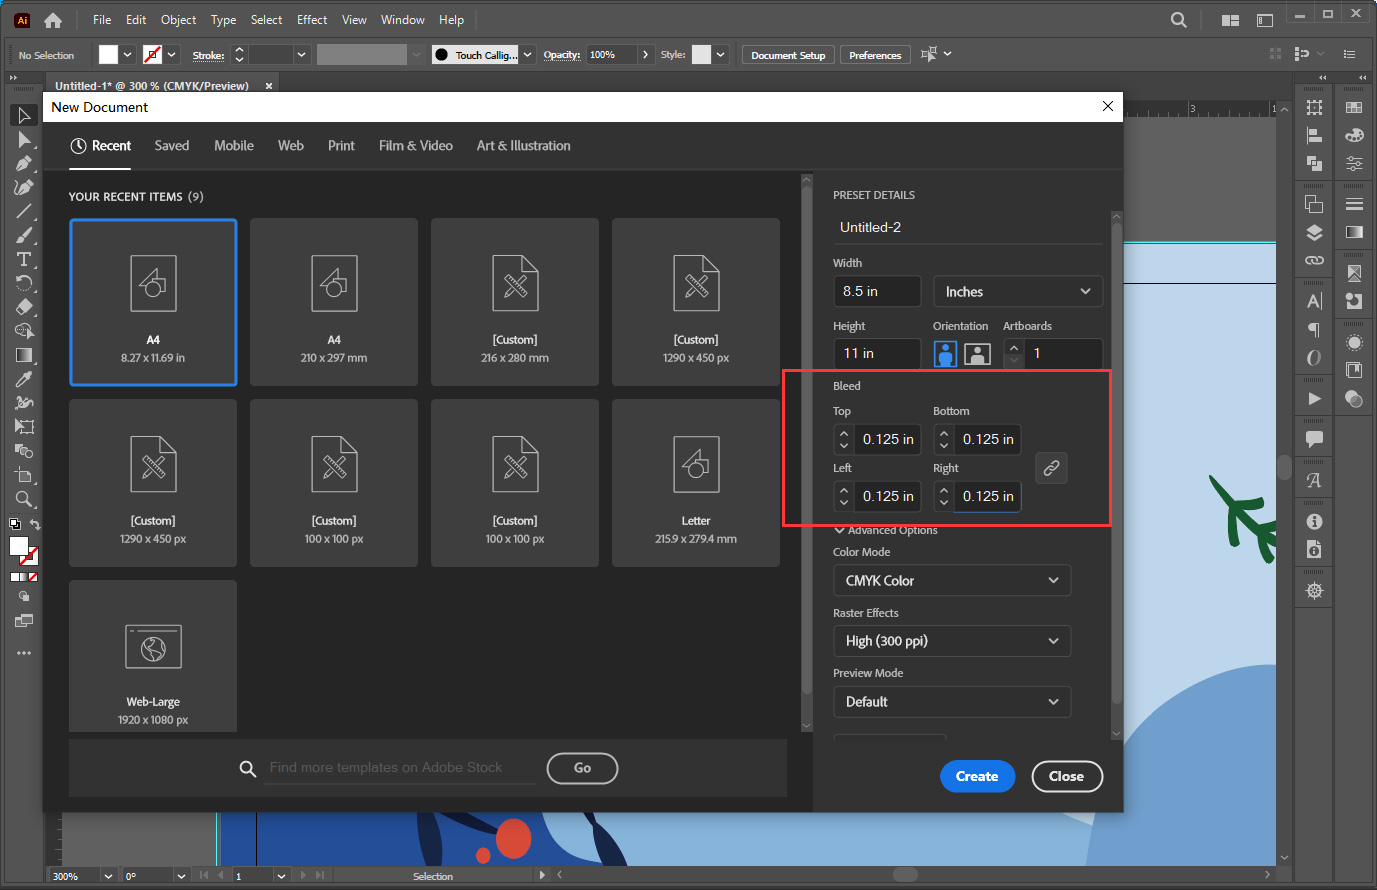Open the Touch Callig brush dropdown
The width and height of the screenshot is (1377, 890).
[528, 55]
